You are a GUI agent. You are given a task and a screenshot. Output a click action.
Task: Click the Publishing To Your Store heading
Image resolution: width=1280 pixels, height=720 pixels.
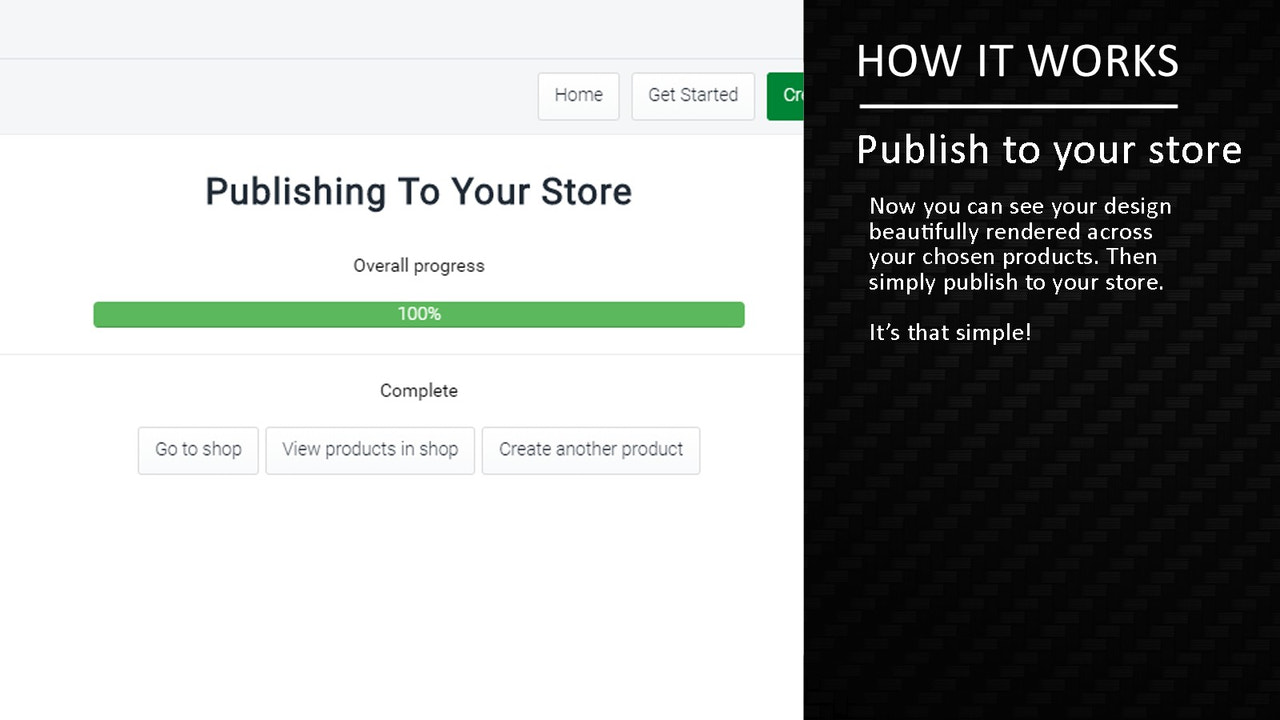point(418,191)
